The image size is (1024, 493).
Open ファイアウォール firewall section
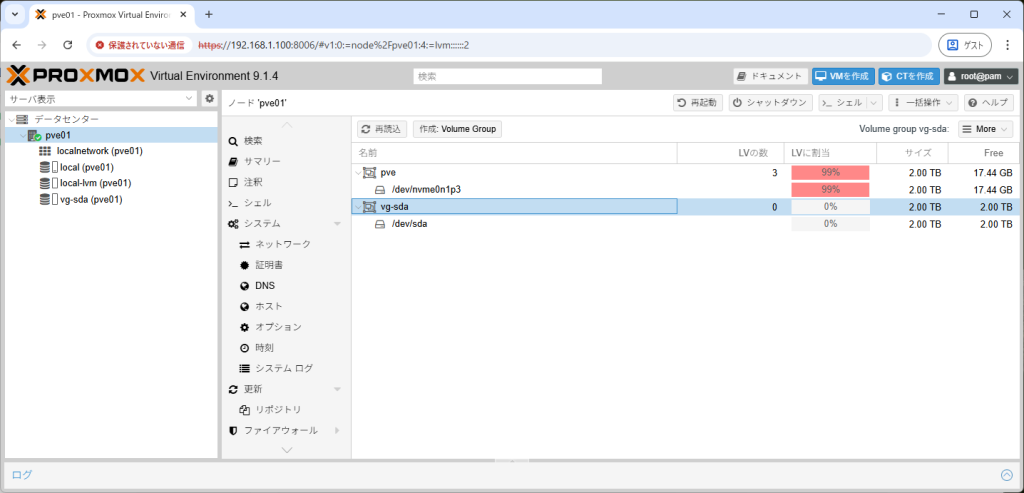tap(281, 430)
